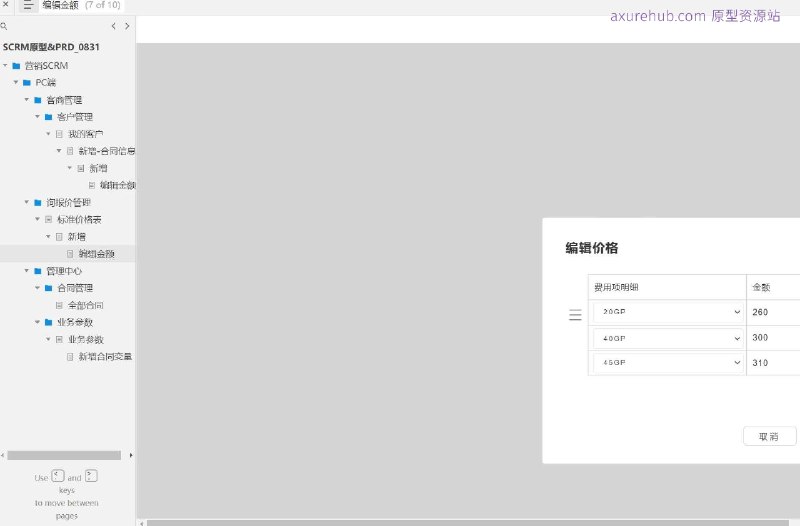
Task: Collapse the 标准价格表 node arrow
Action: click(37, 219)
